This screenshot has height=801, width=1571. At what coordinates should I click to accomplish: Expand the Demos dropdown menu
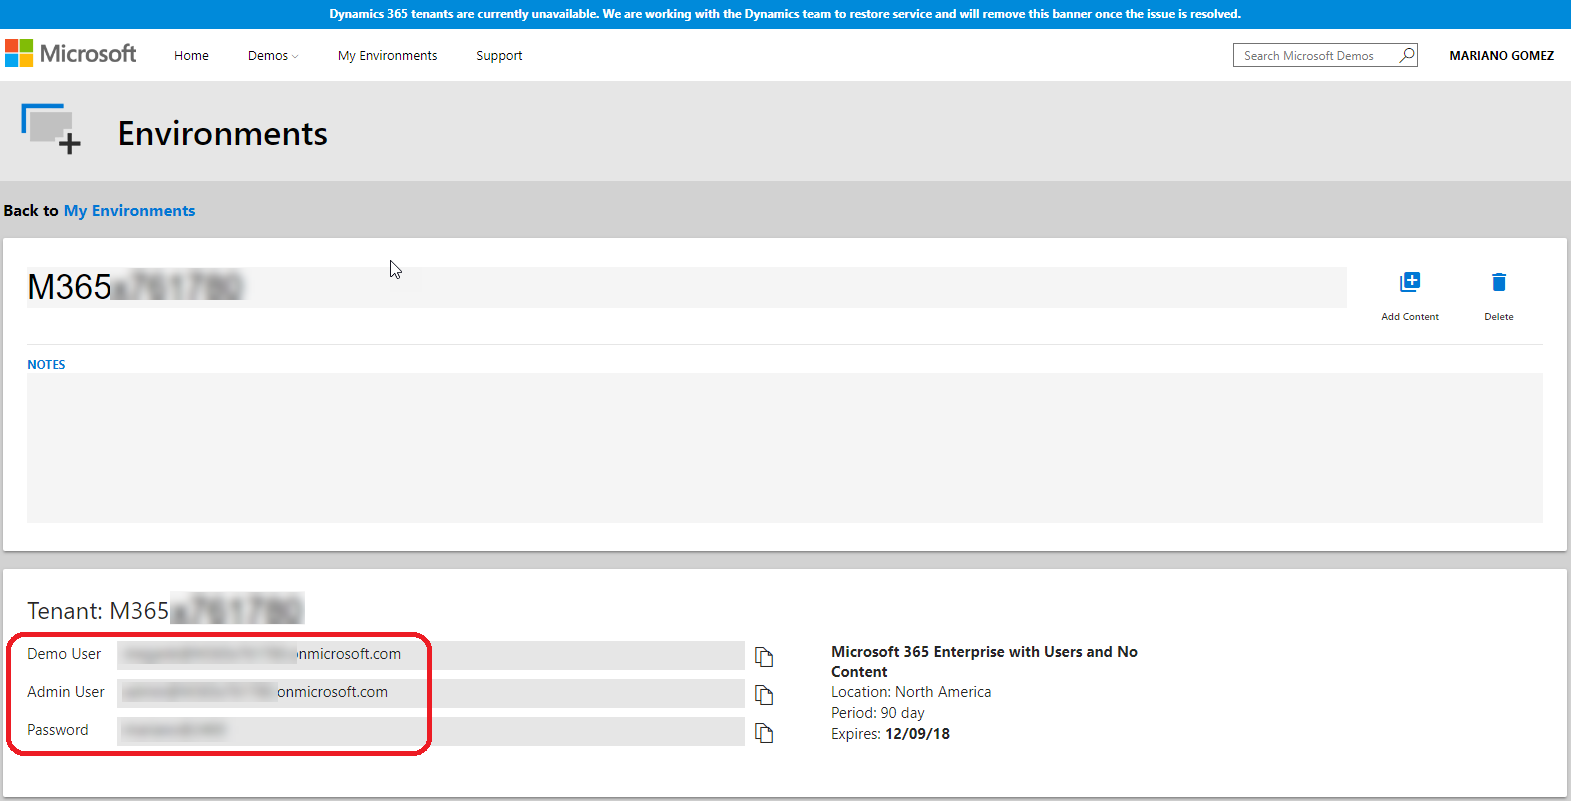coord(273,56)
